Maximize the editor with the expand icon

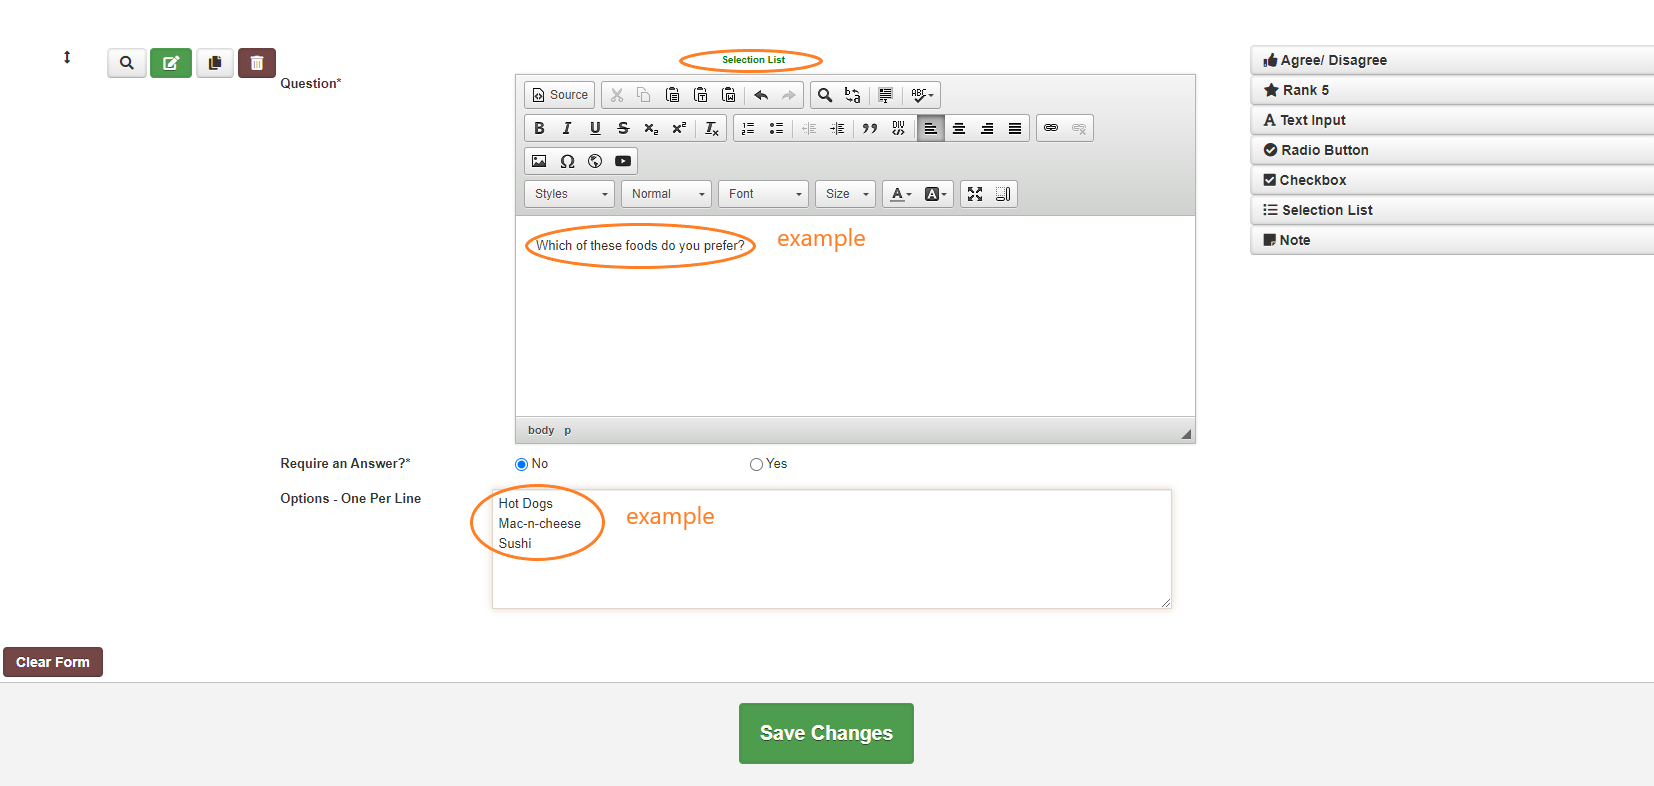975,194
